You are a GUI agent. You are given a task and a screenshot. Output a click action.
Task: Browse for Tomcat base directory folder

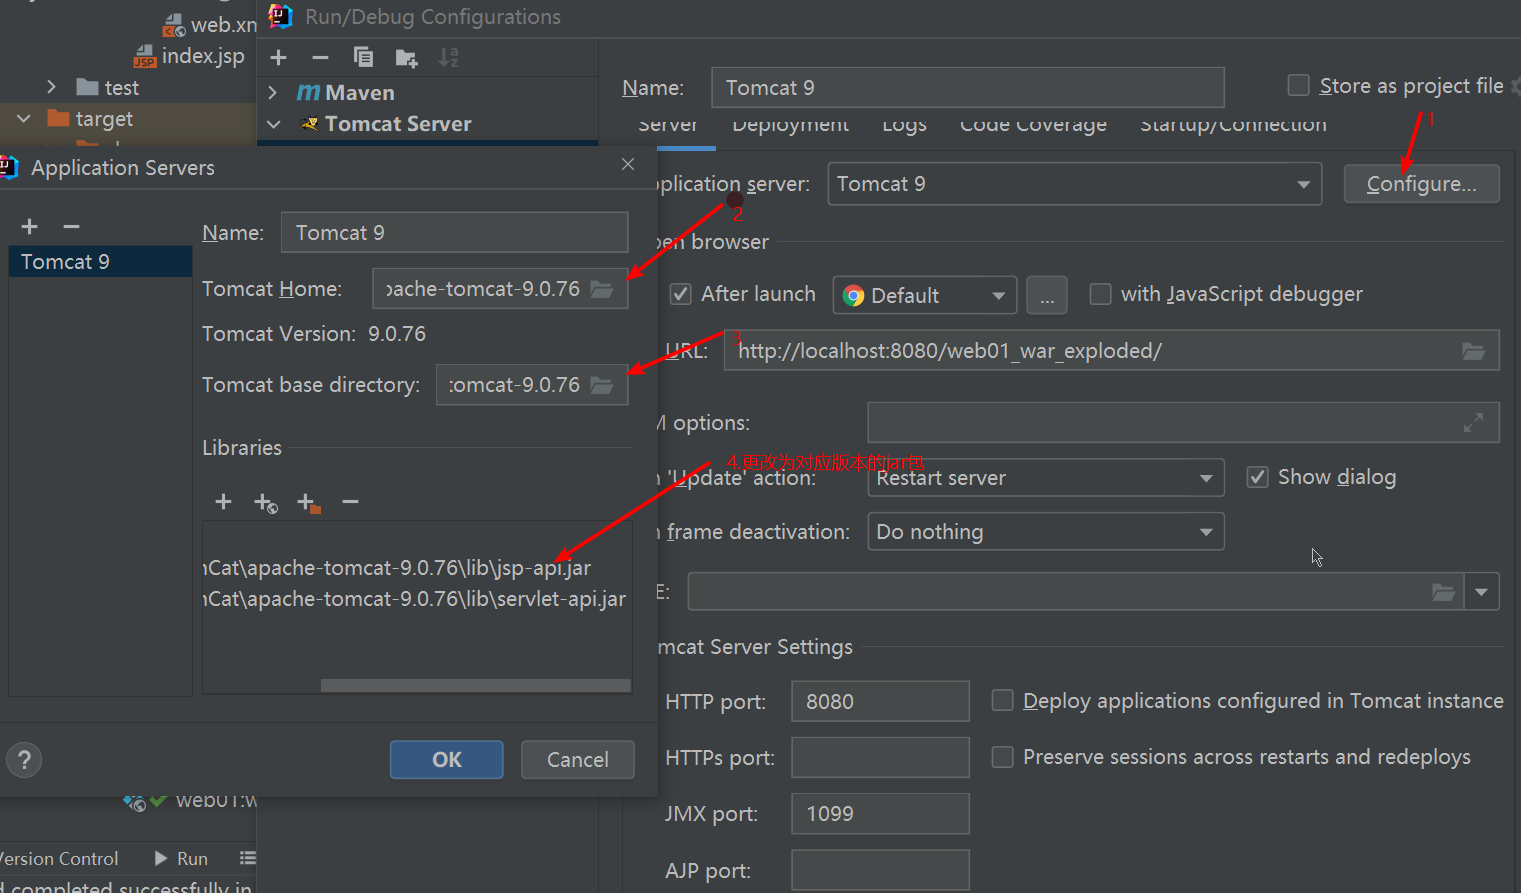click(x=602, y=385)
